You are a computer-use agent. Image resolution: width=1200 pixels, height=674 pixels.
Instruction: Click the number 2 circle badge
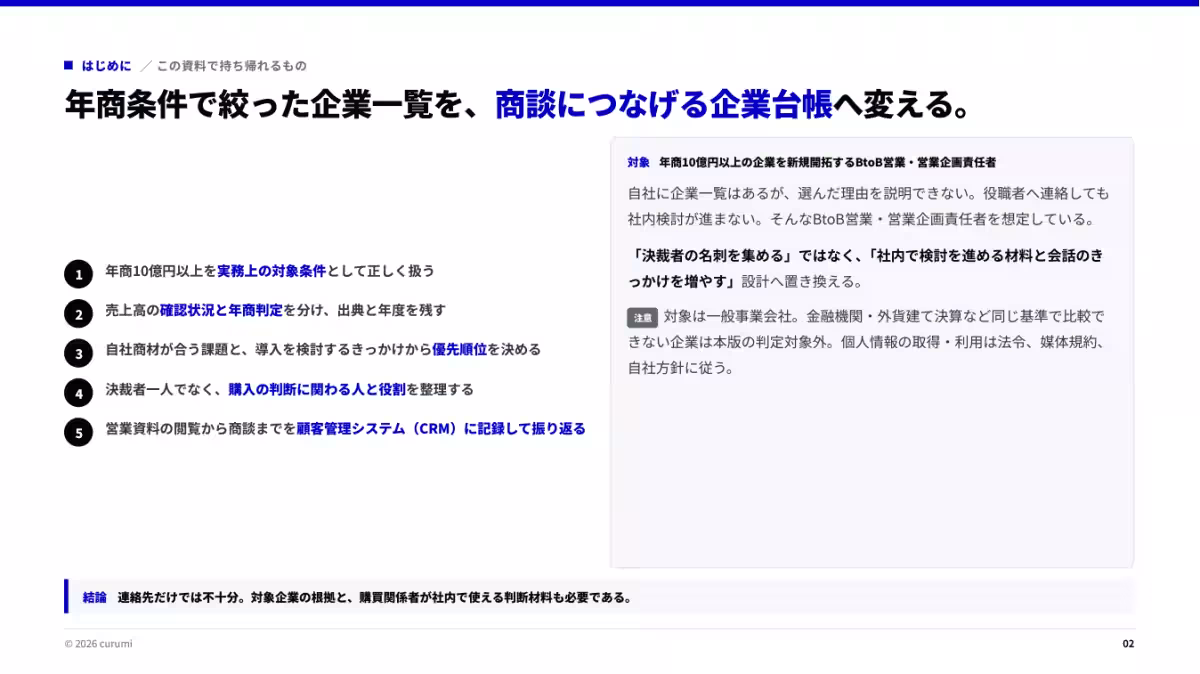tap(78, 313)
